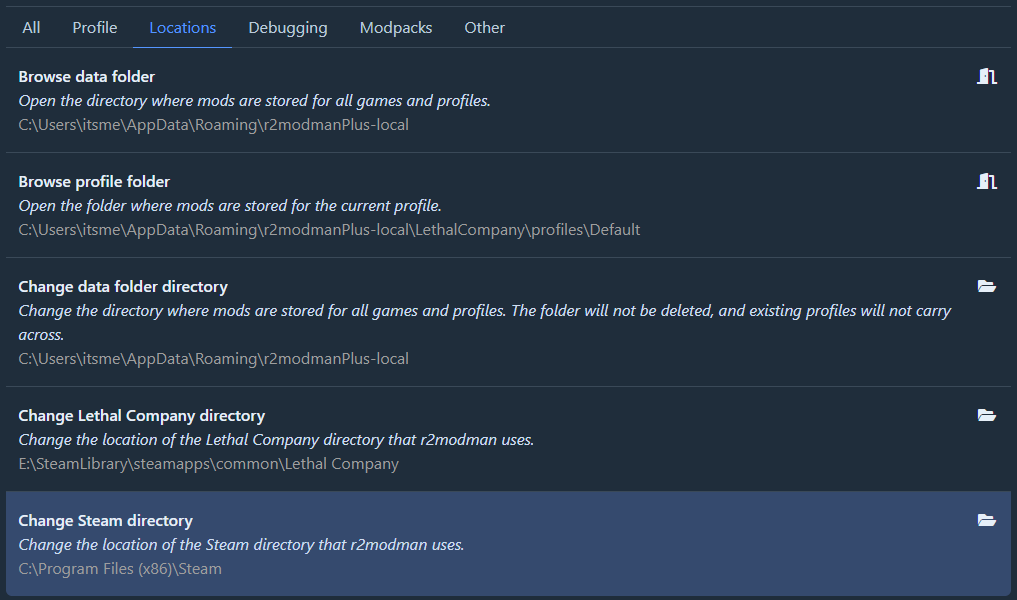Select Change data folder directory title
1017x600 pixels.
click(x=123, y=287)
